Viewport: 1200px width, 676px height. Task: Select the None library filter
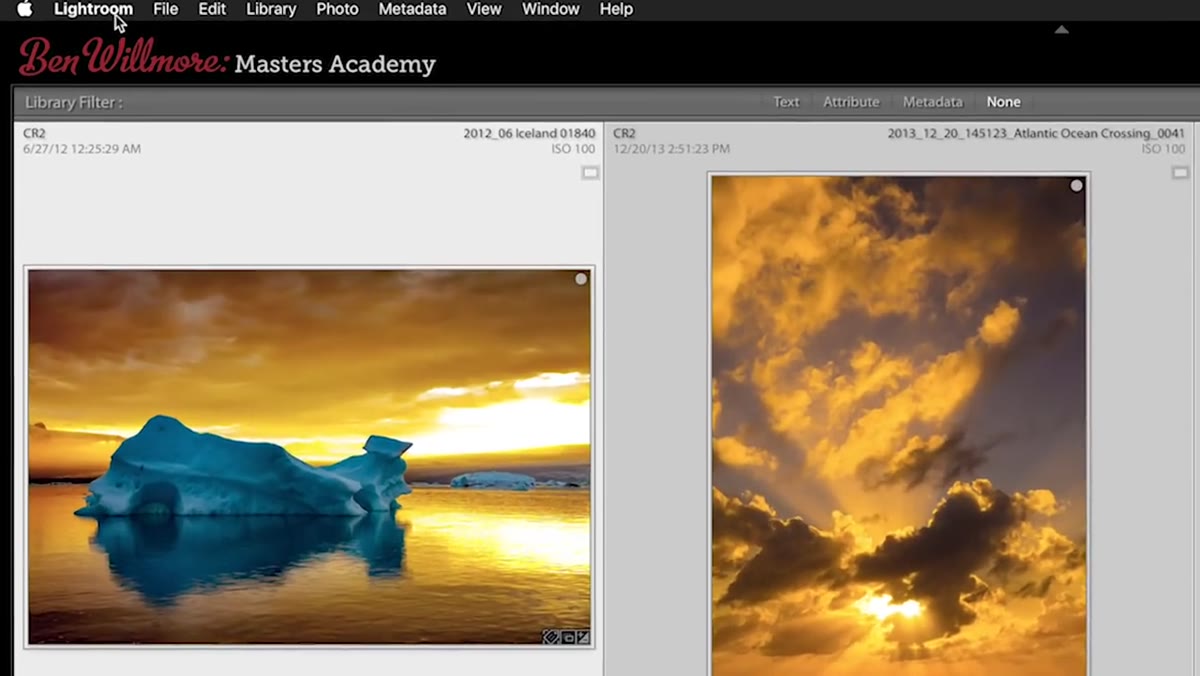click(x=1003, y=102)
